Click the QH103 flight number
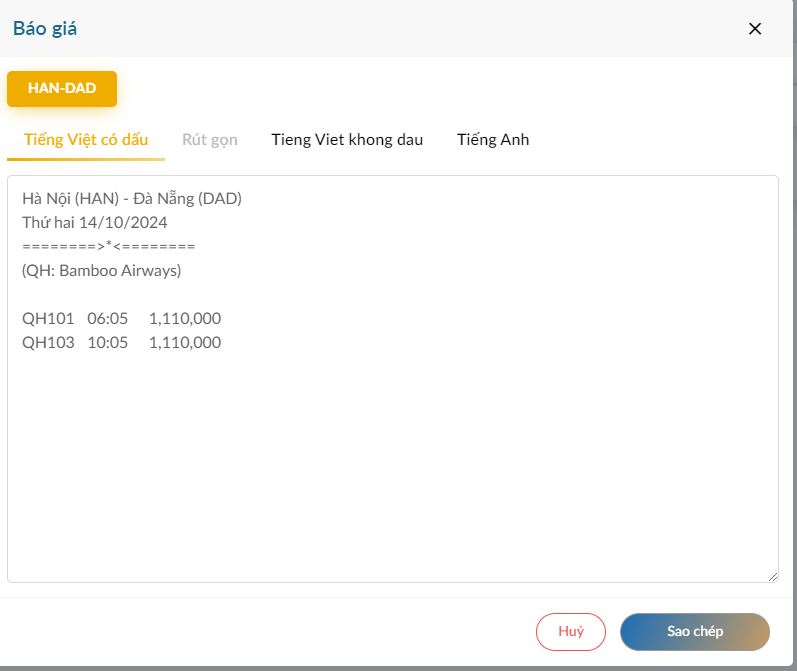 click(48, 342)
